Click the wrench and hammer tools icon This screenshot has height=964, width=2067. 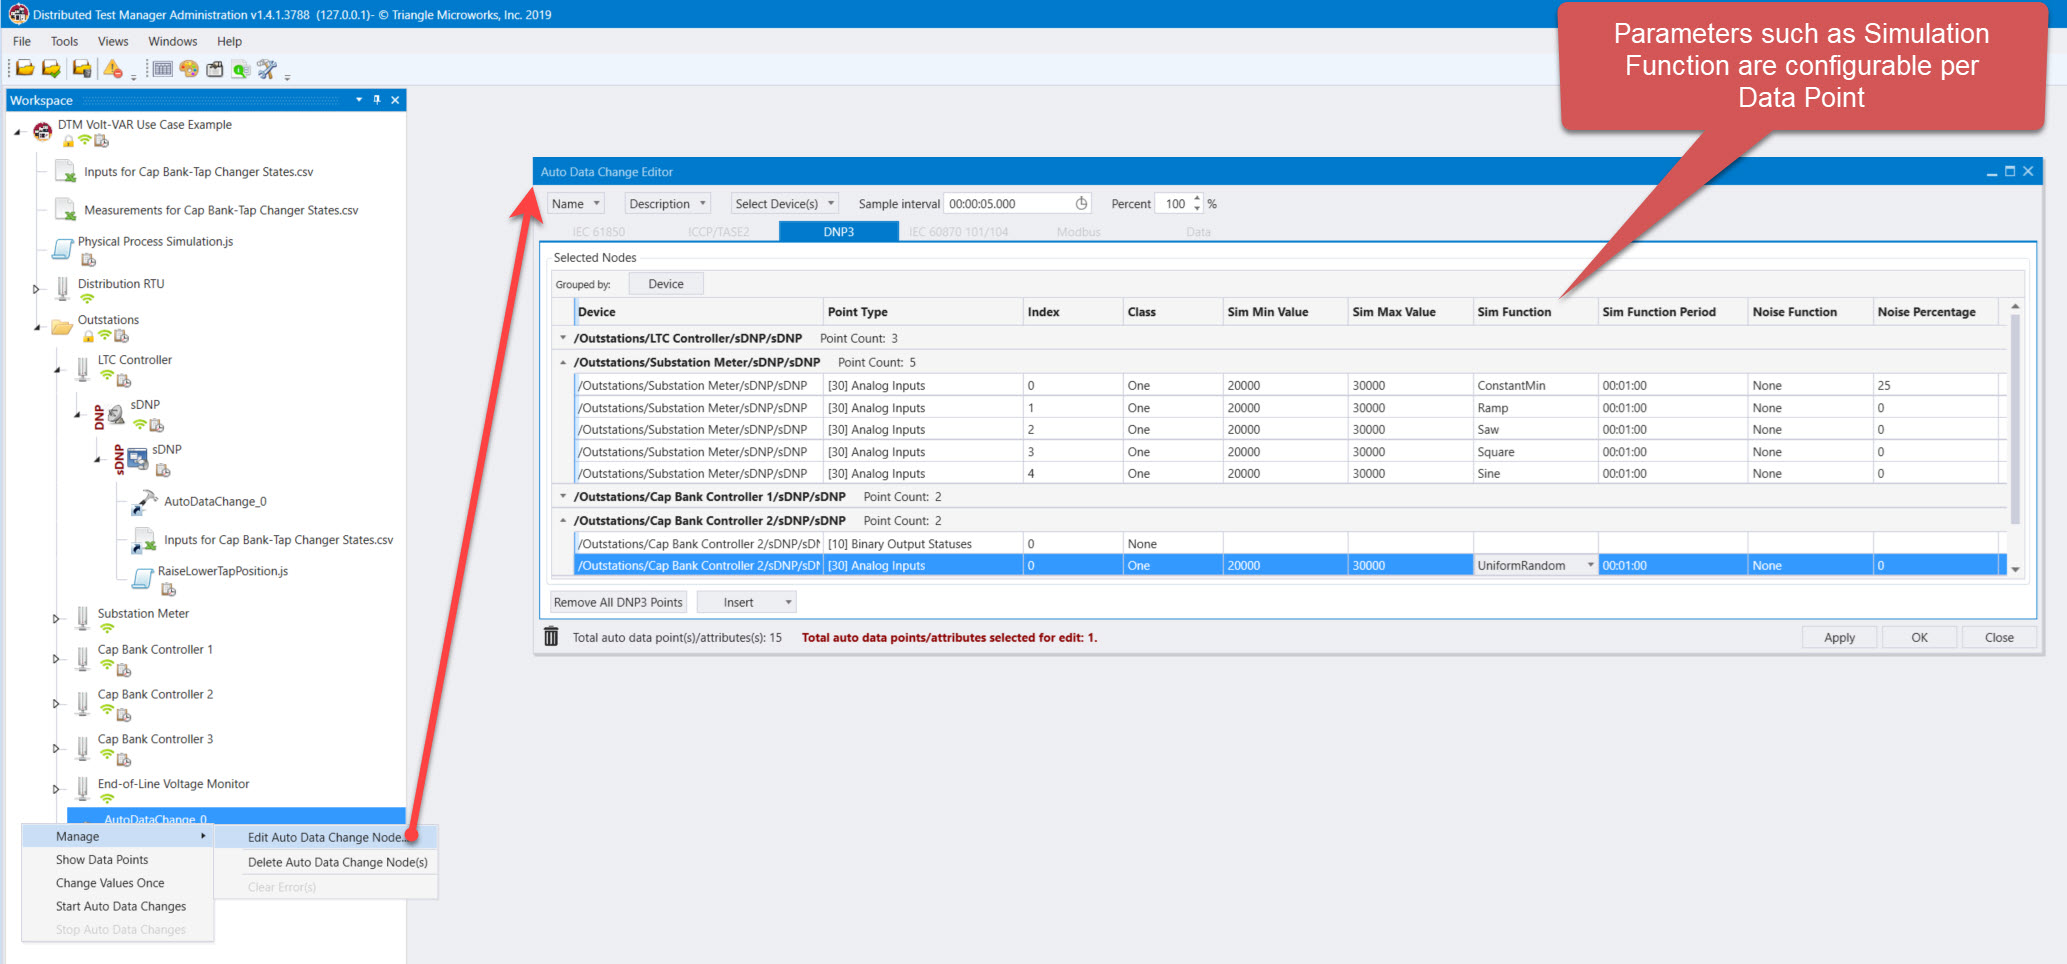(266, 69)
